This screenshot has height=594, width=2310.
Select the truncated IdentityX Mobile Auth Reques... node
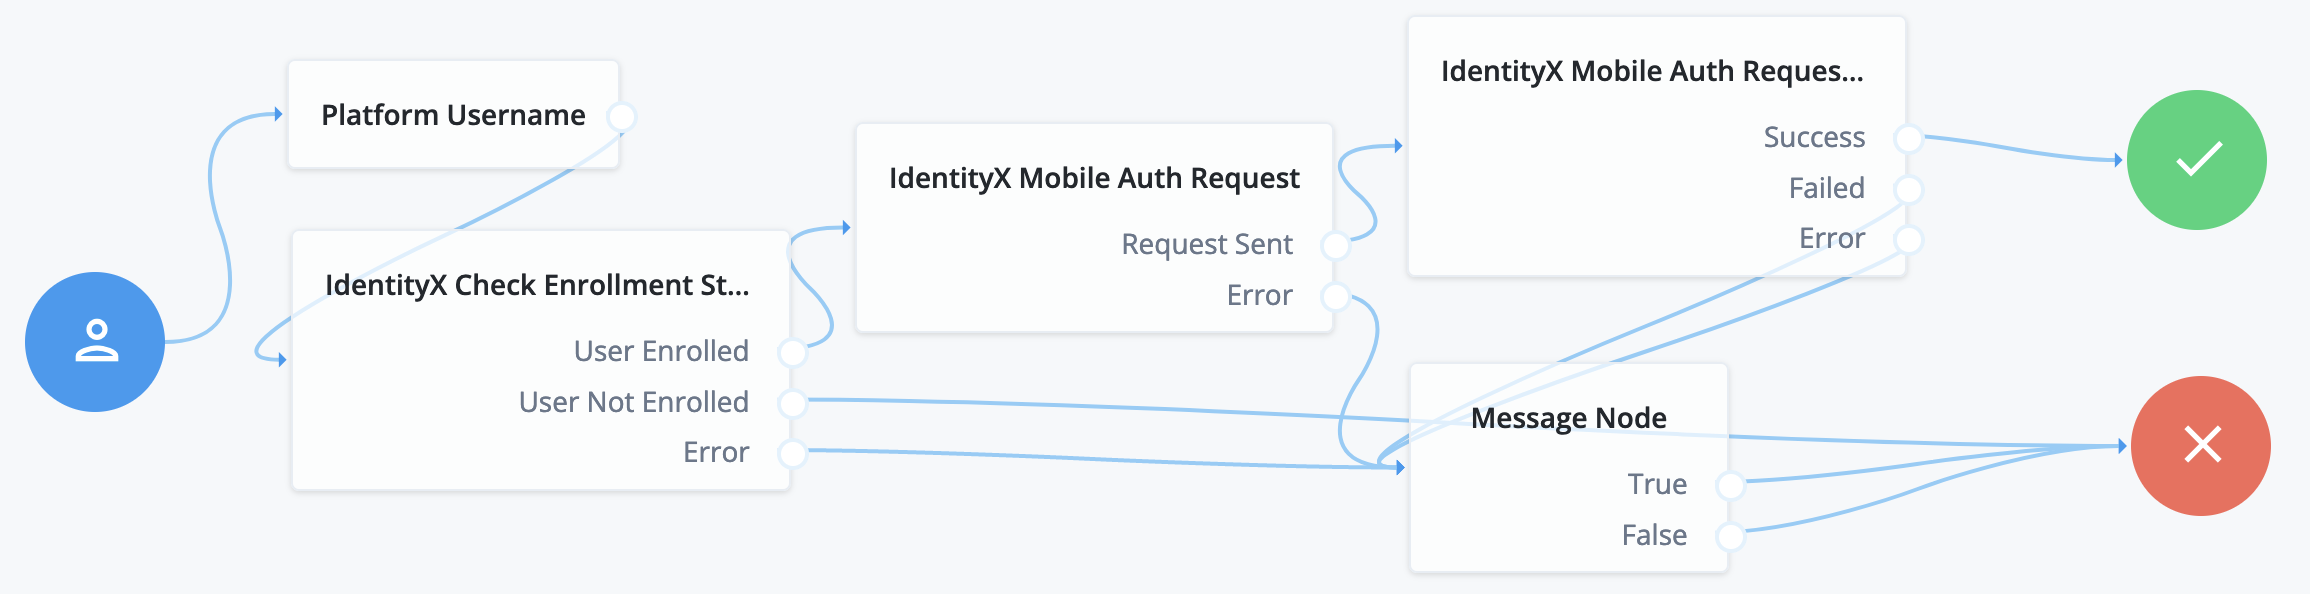[1651, 71]
